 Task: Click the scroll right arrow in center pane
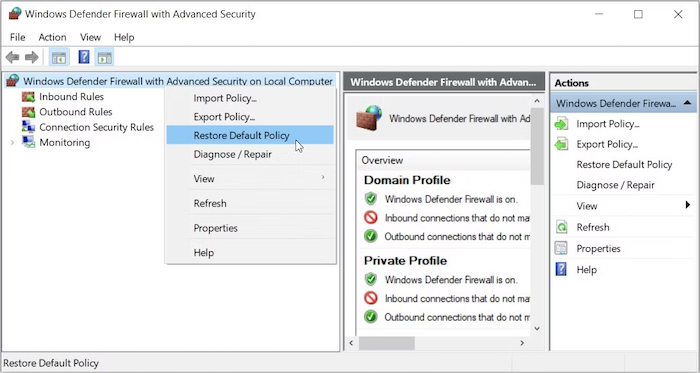(x=522, y=343)
